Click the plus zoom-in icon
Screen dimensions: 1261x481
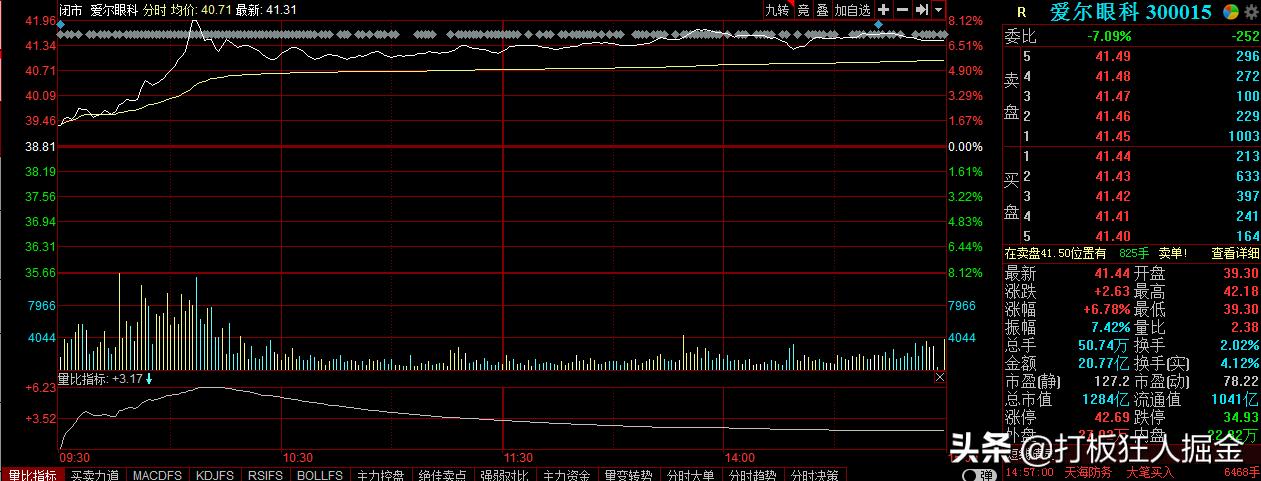pos(883,10)
